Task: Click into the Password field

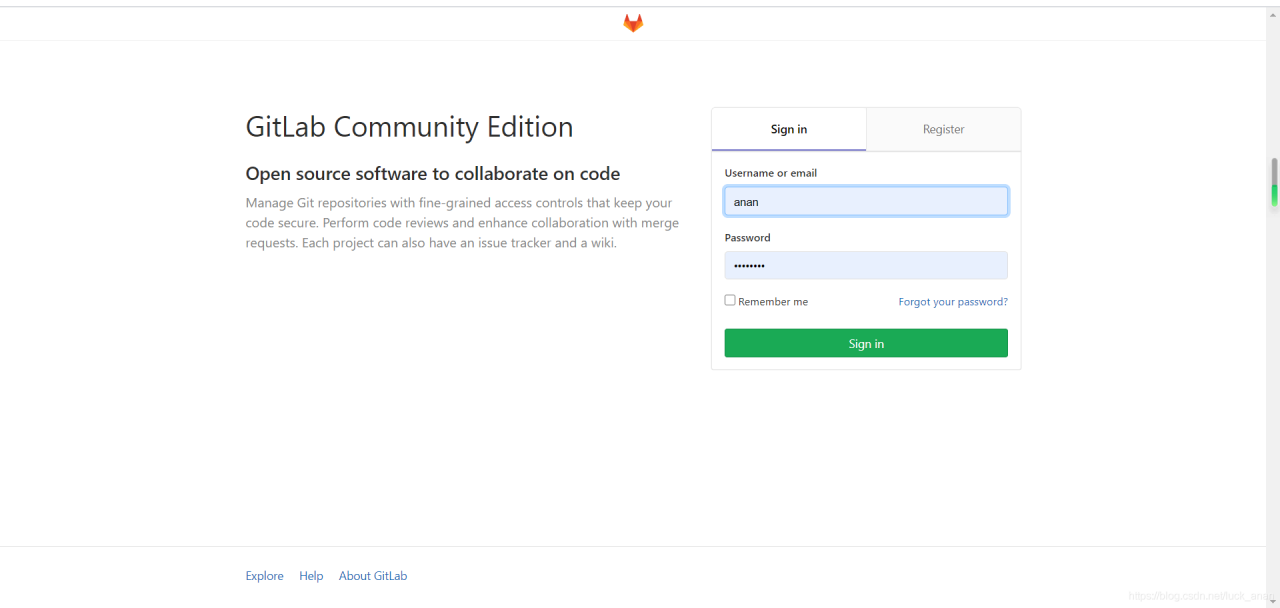Action: [866, 266]
